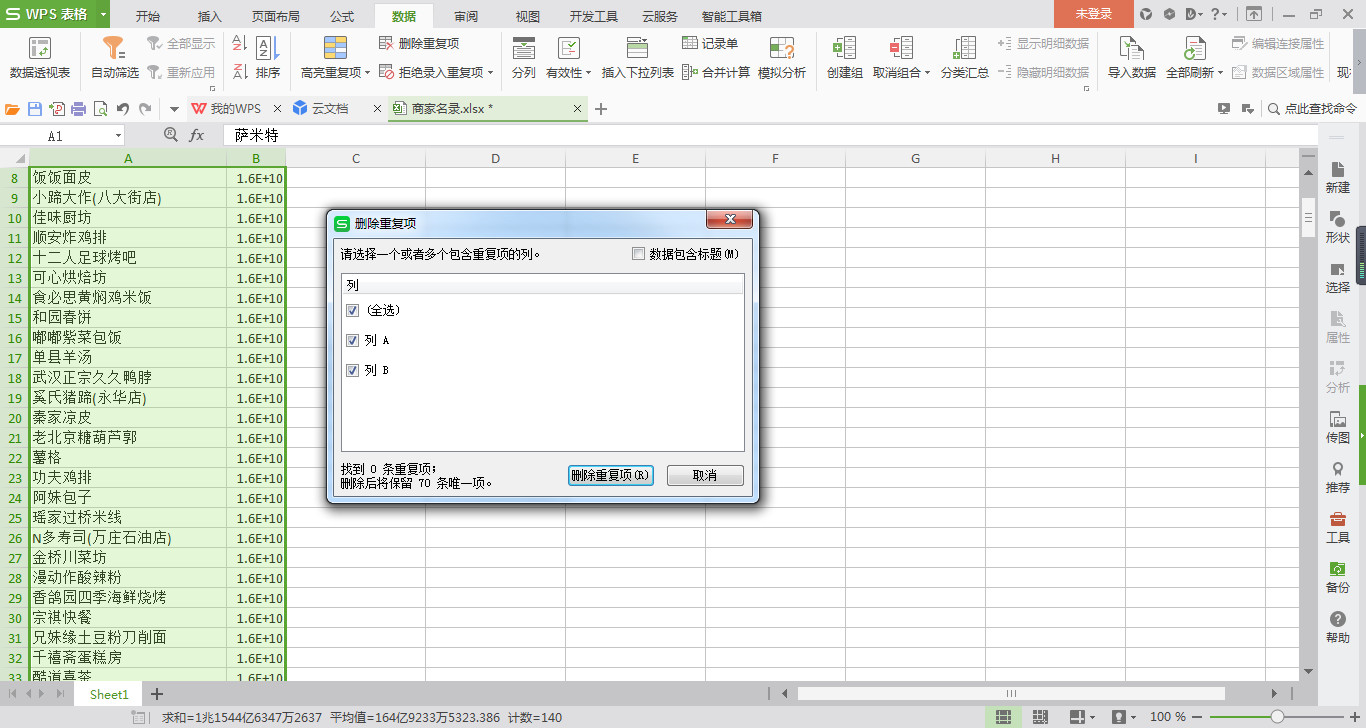Screen dimensions: 1366x728
Task: Open 模拟分析 what-if analysis
Action: (782, 58)
